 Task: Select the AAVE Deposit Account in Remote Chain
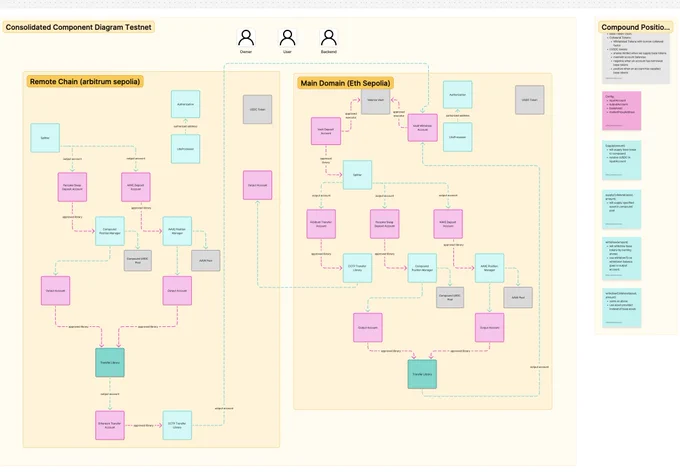tap(136, 187)
